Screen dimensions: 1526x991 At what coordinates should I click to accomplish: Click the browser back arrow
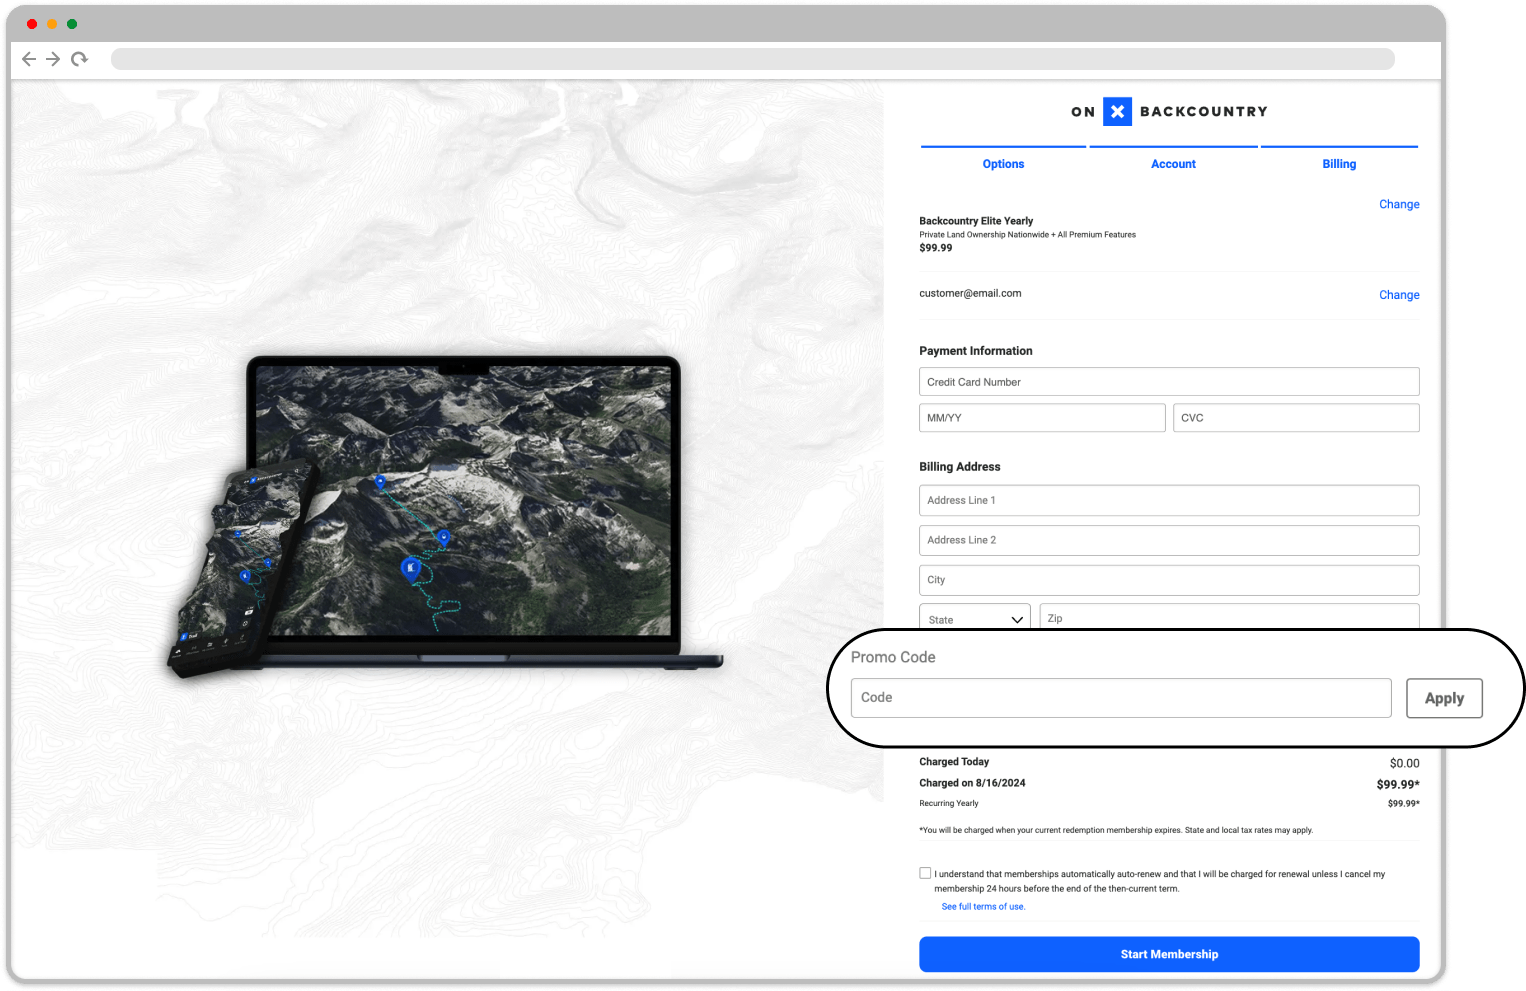coord(29,59)
